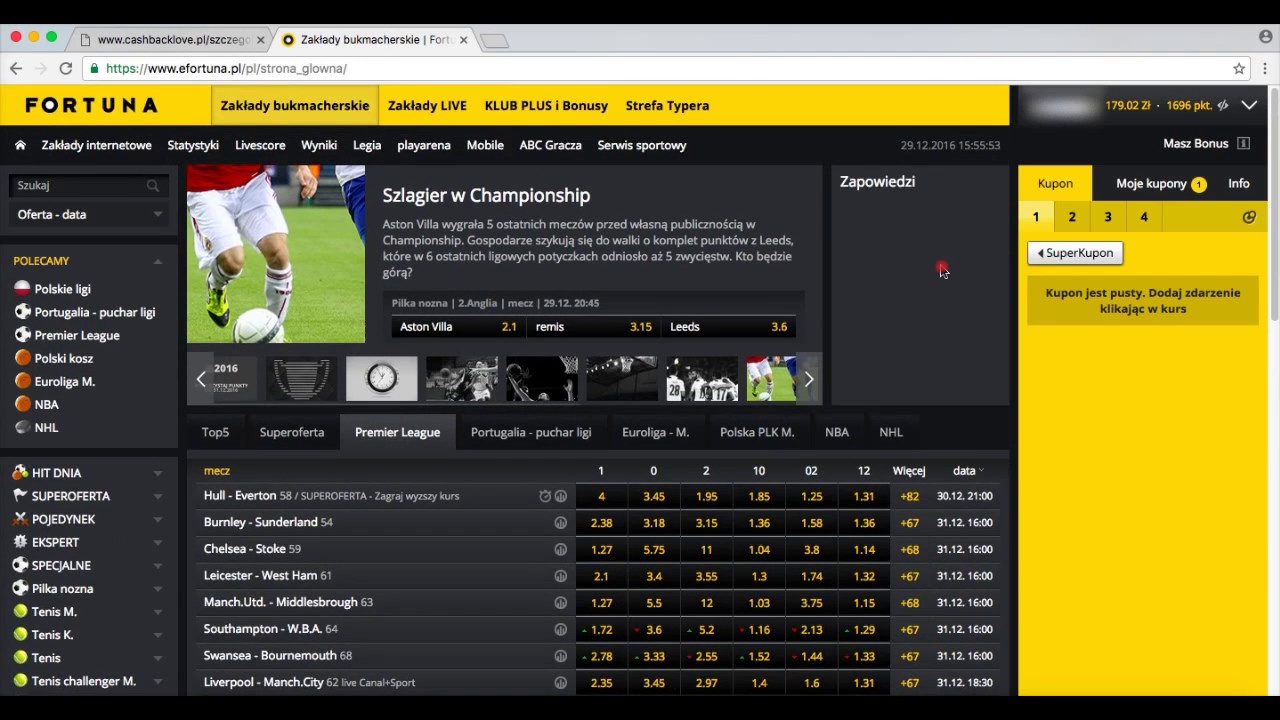The height and width of the screenshot is (720, 1280).
Task: Click browser back arrow
Action: [x=16, y=69]
